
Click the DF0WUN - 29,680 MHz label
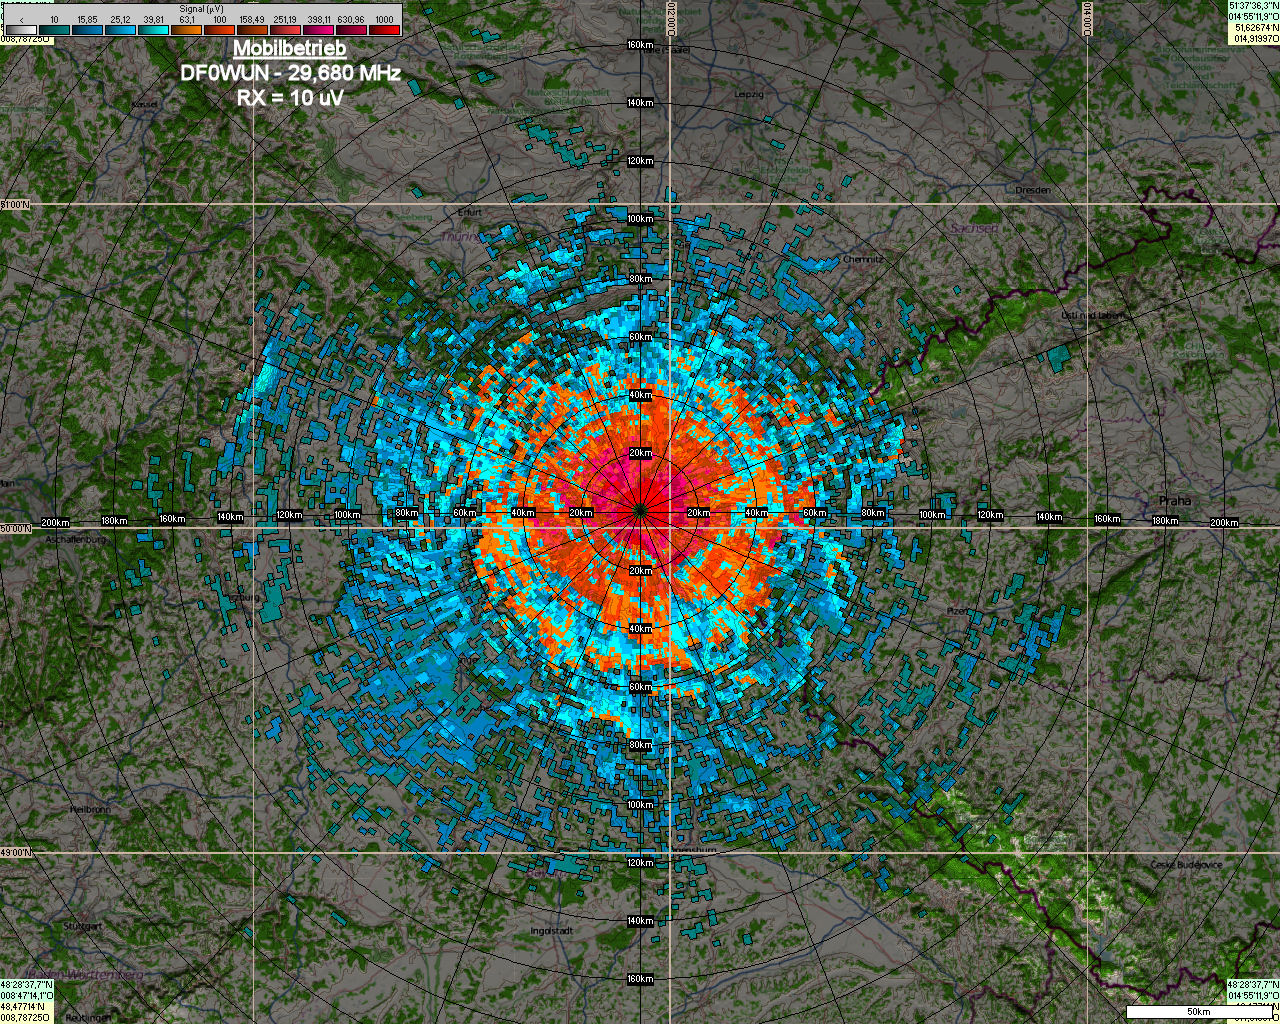tap(290, 74)
